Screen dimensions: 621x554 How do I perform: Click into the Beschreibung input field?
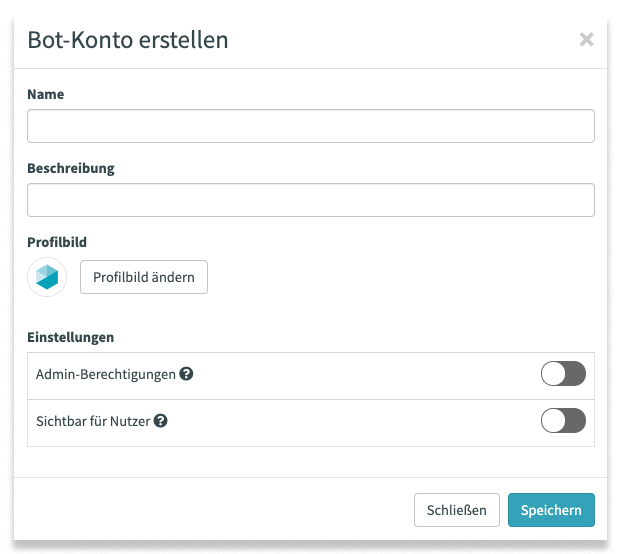click(x=310, y=200)
